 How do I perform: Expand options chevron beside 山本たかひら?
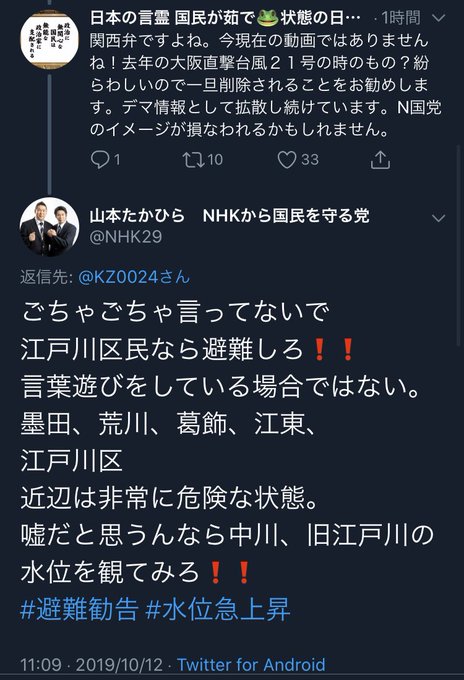(x=439, y=218)
